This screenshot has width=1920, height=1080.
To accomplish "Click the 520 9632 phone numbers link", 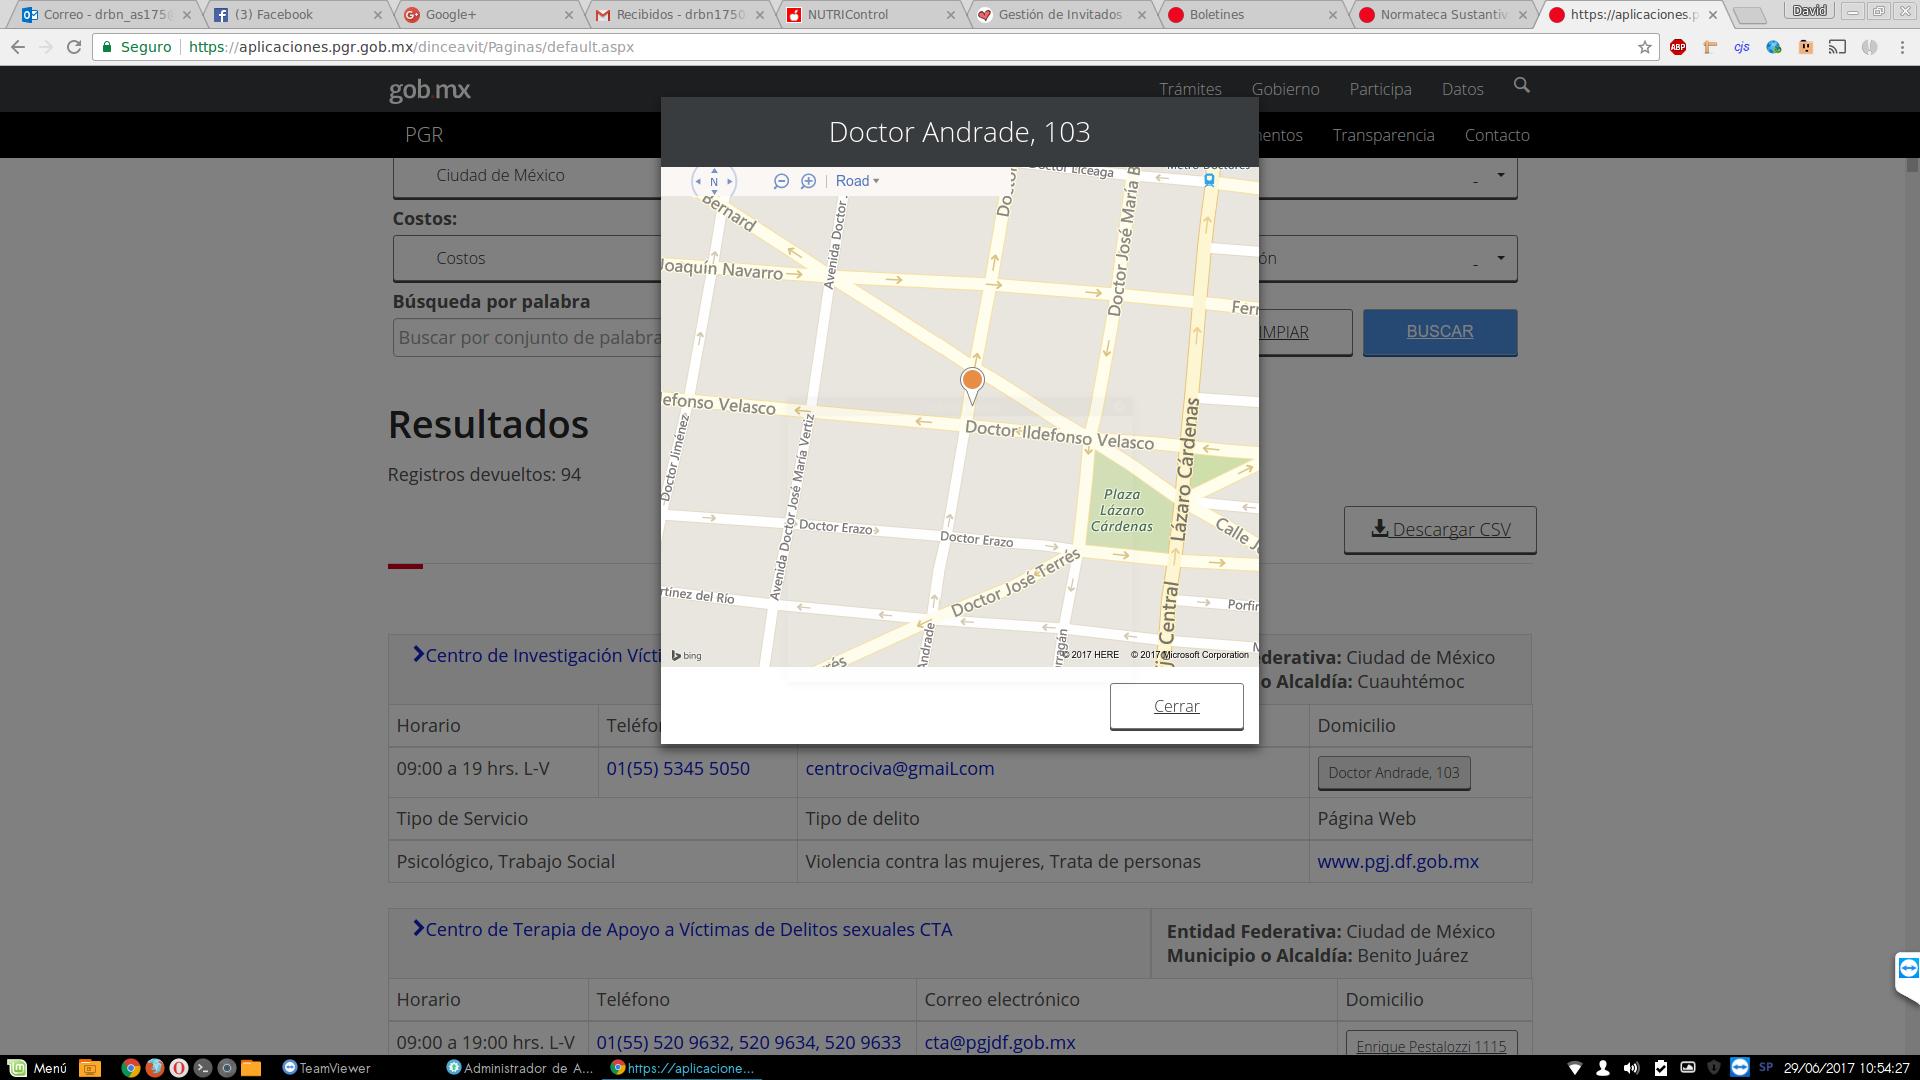I will point(749,1043).
